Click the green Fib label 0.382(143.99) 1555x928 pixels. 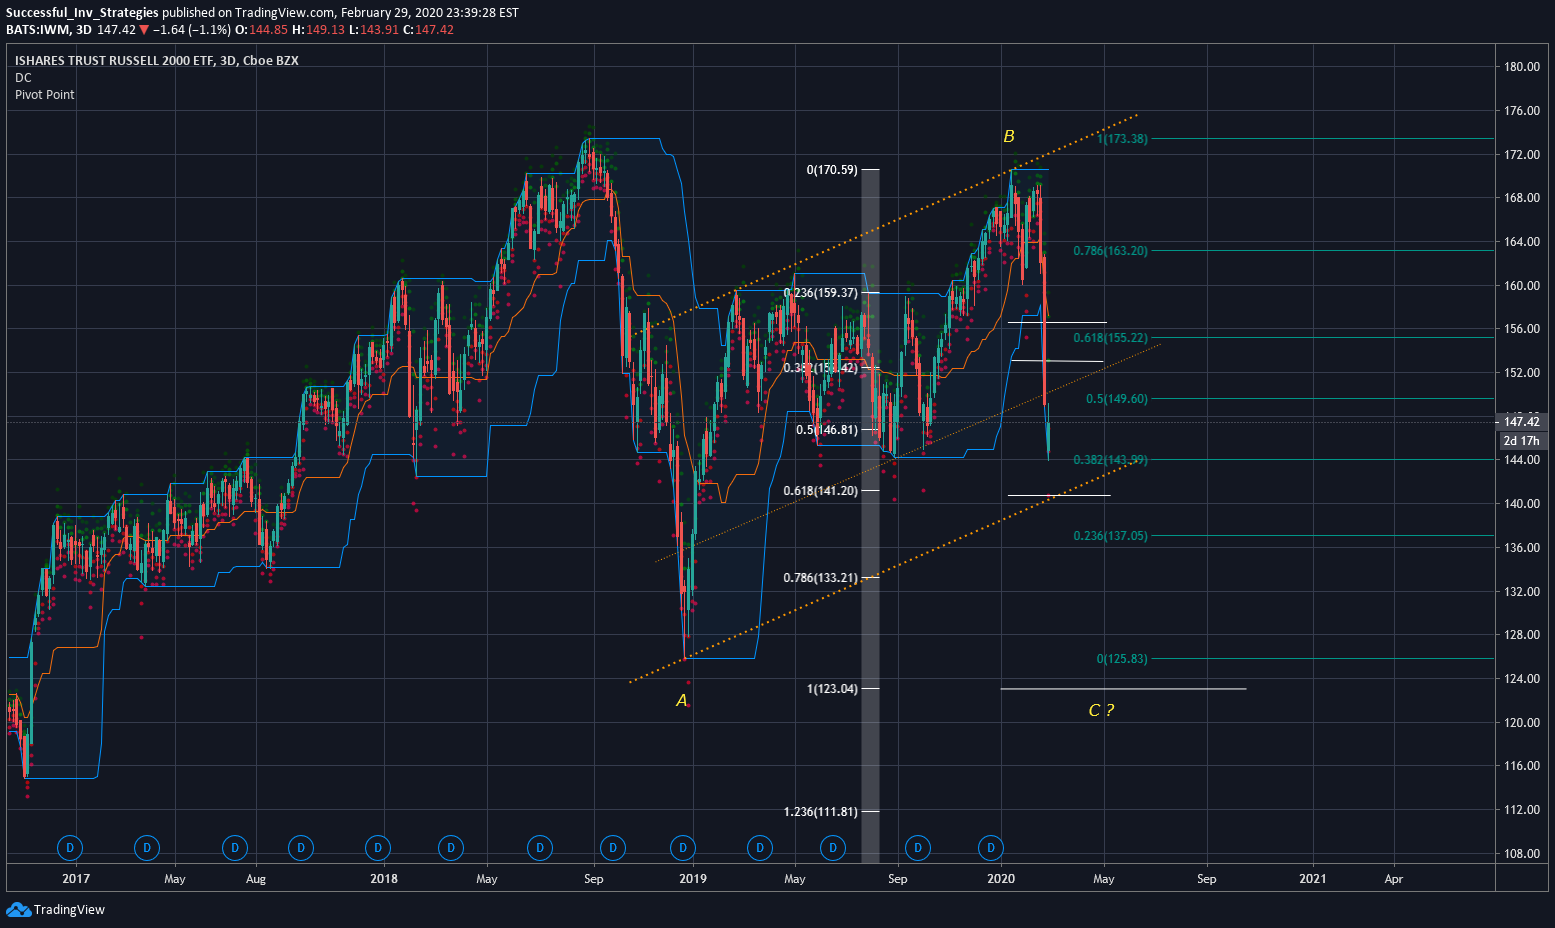pyautogui.click(x=1111, y=460)
